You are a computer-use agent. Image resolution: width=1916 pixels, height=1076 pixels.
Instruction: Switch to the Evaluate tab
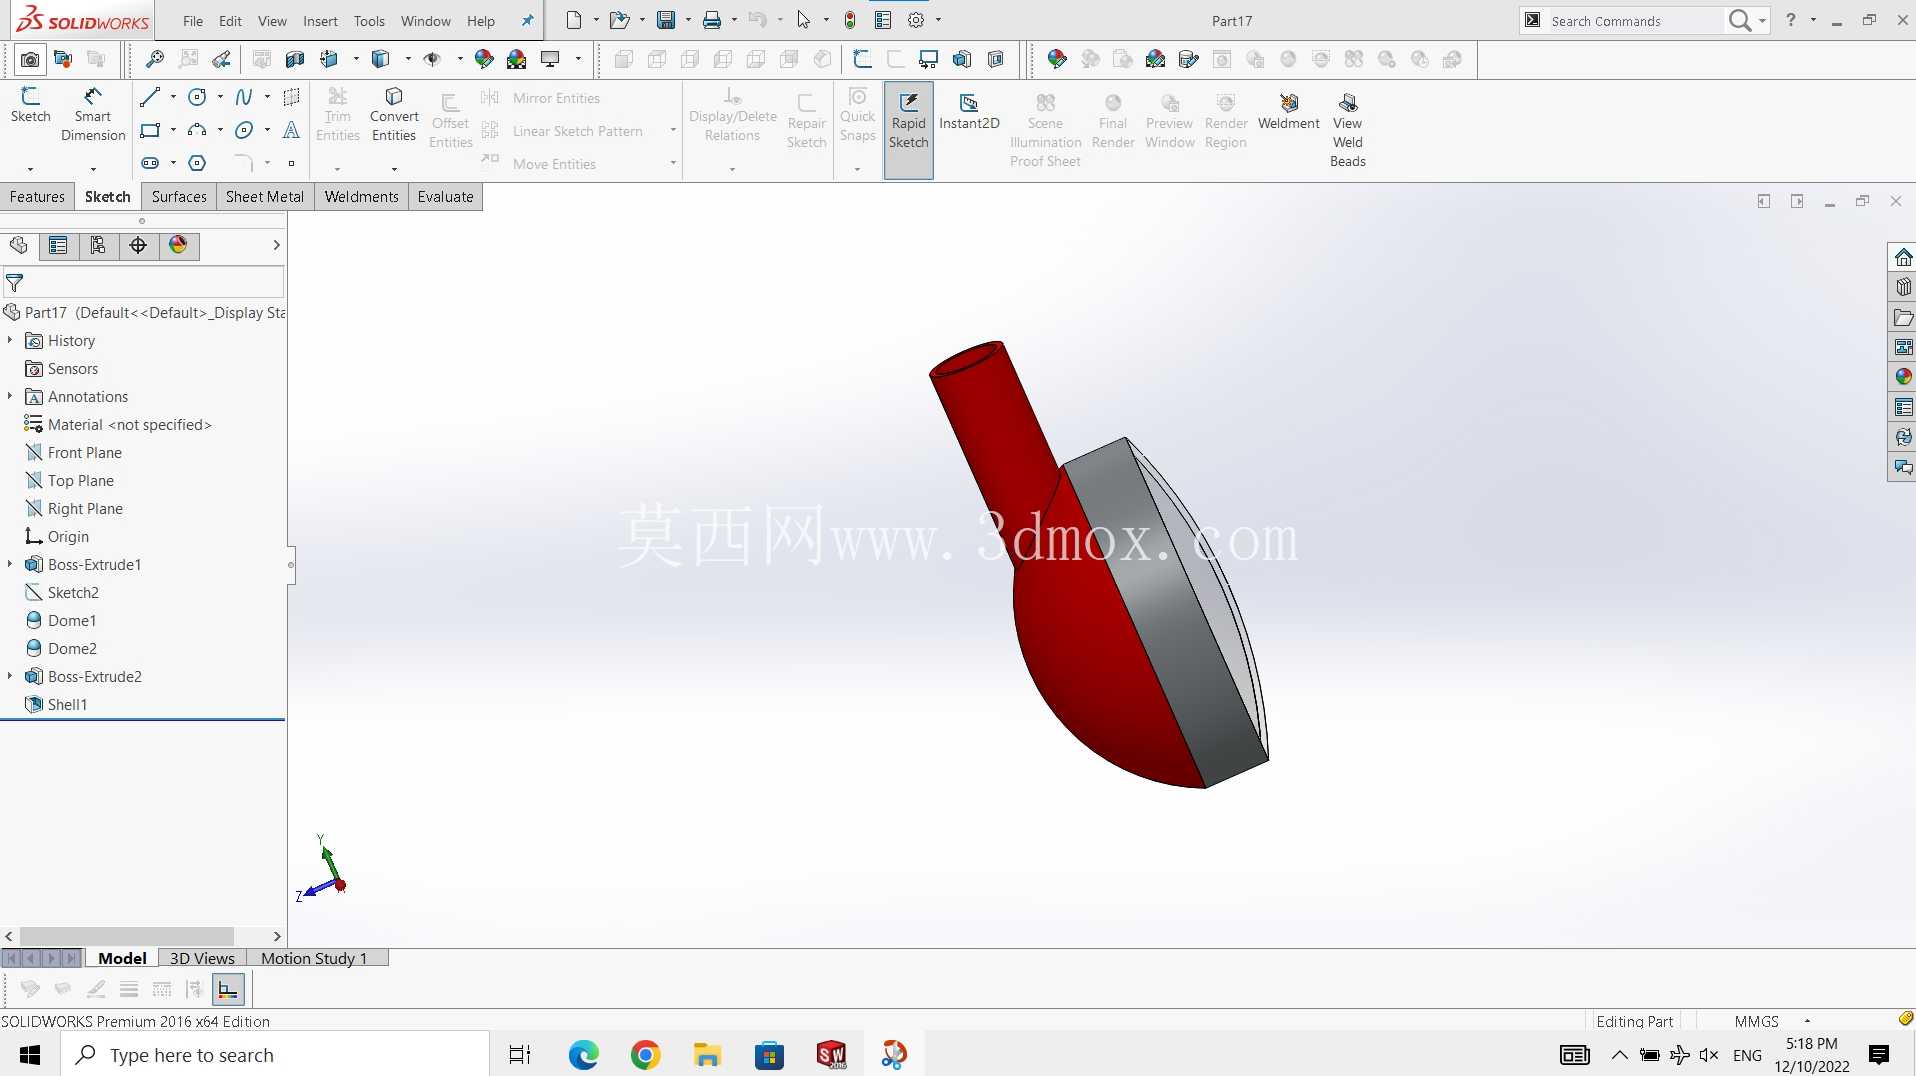pos(445,197)
